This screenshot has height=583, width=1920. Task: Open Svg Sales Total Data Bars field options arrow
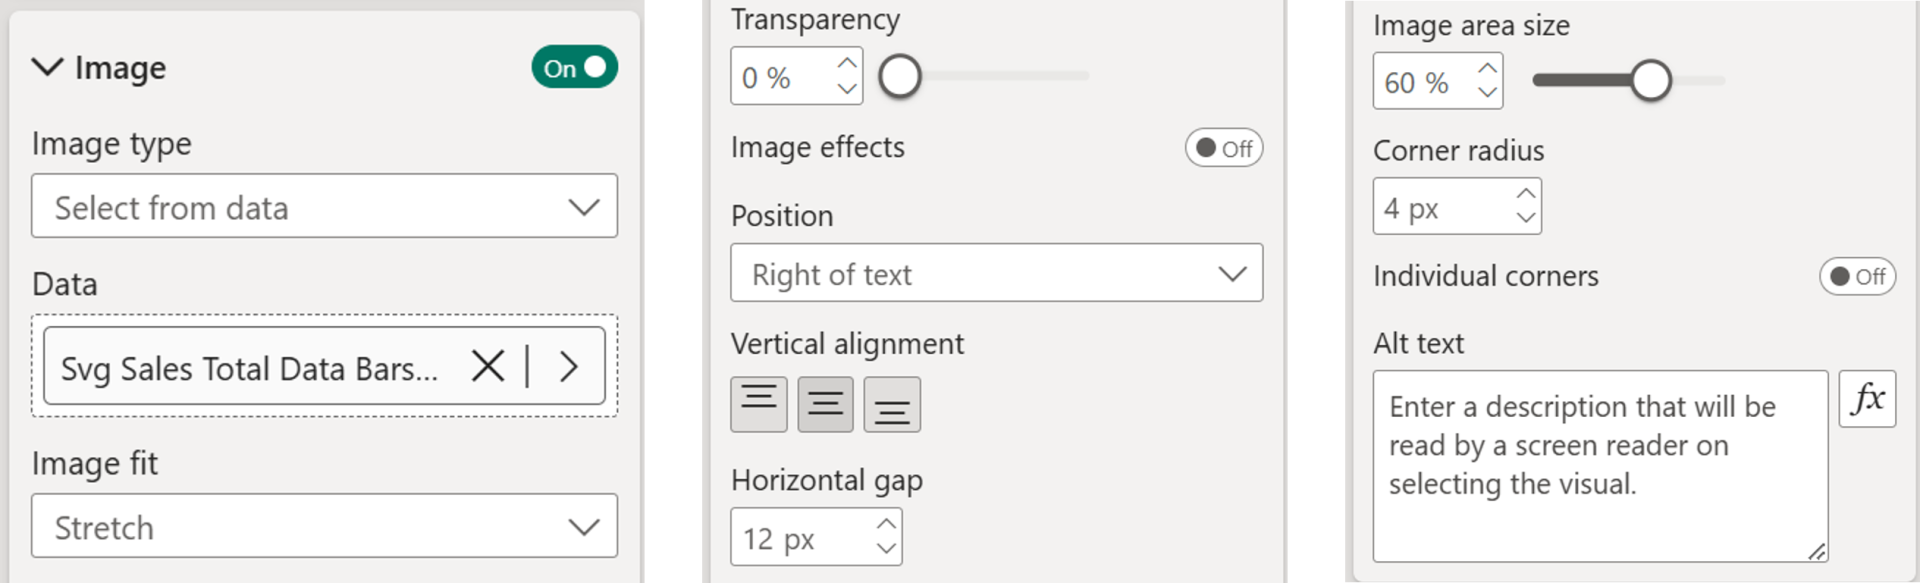[x=569, y=366]
